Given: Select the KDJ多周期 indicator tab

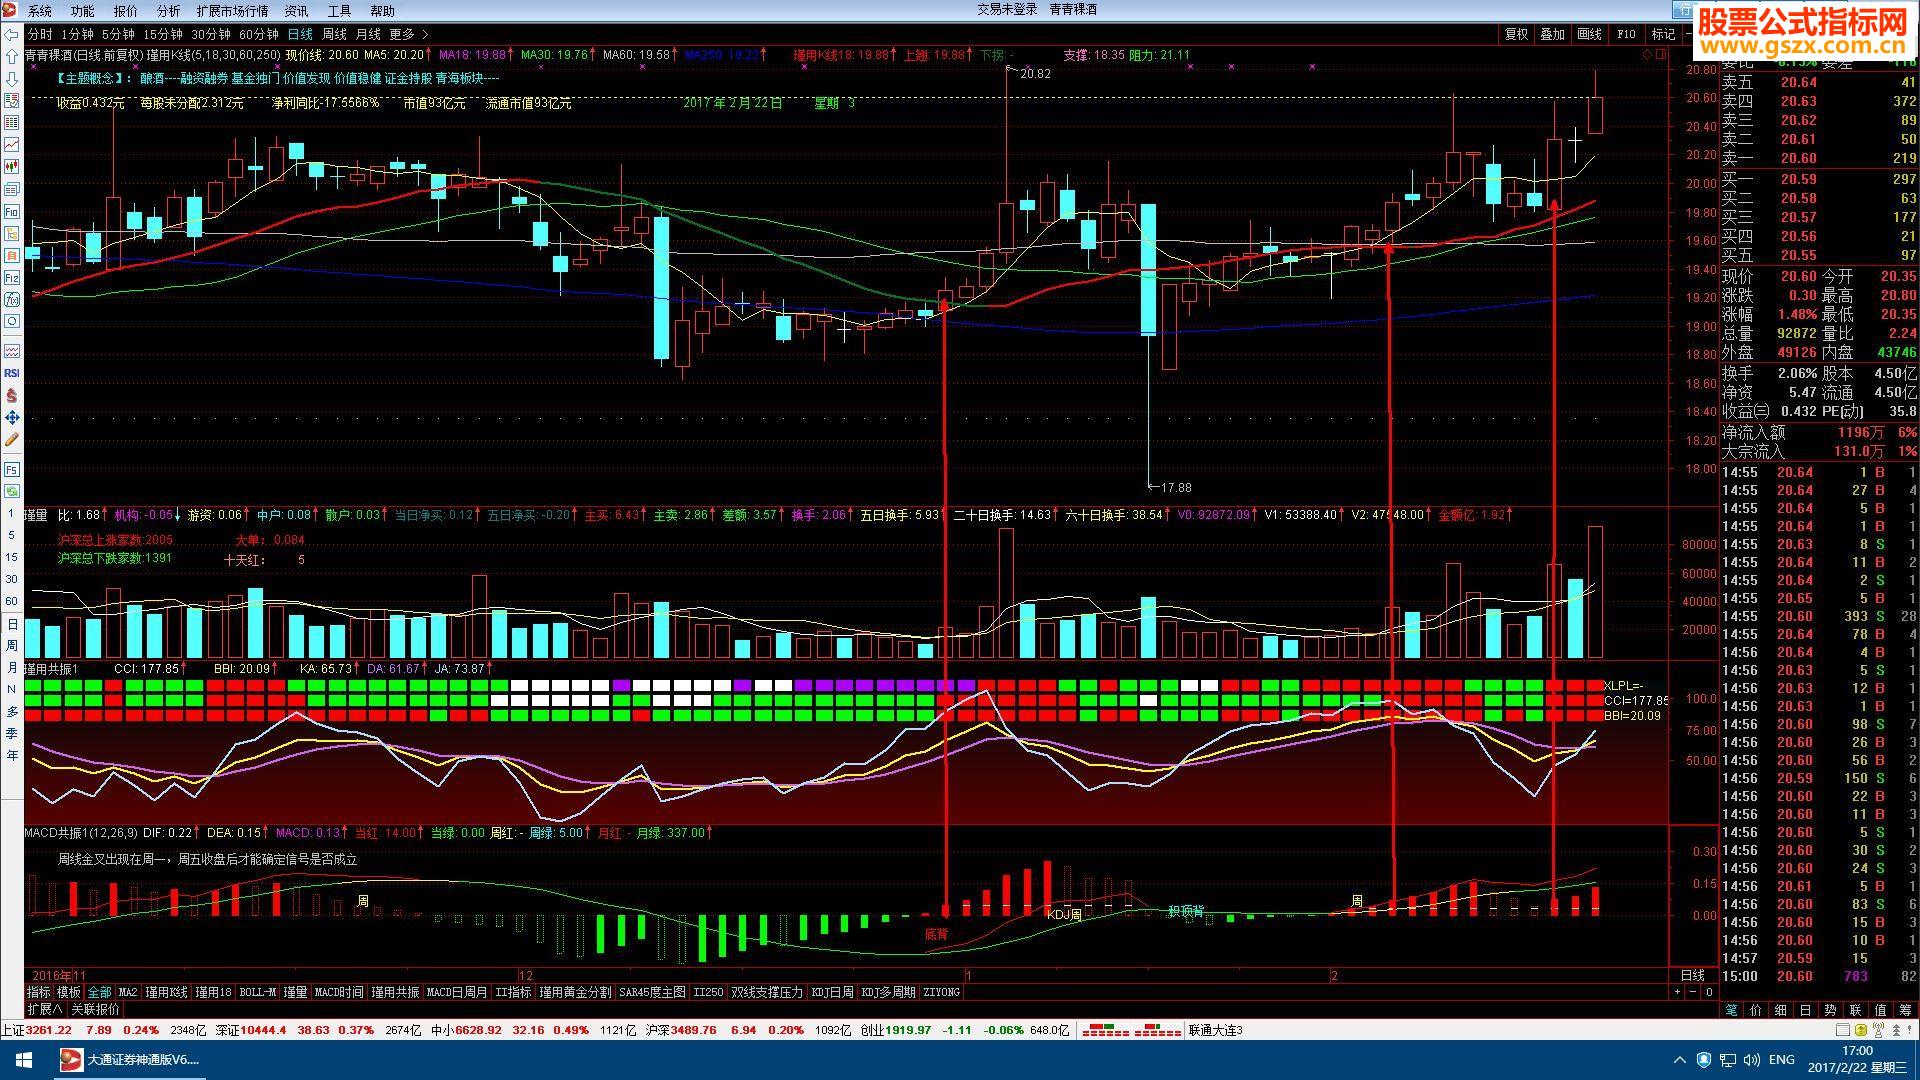Looking at the screenshot, I should pyautogui.click(x=888, y=992).
